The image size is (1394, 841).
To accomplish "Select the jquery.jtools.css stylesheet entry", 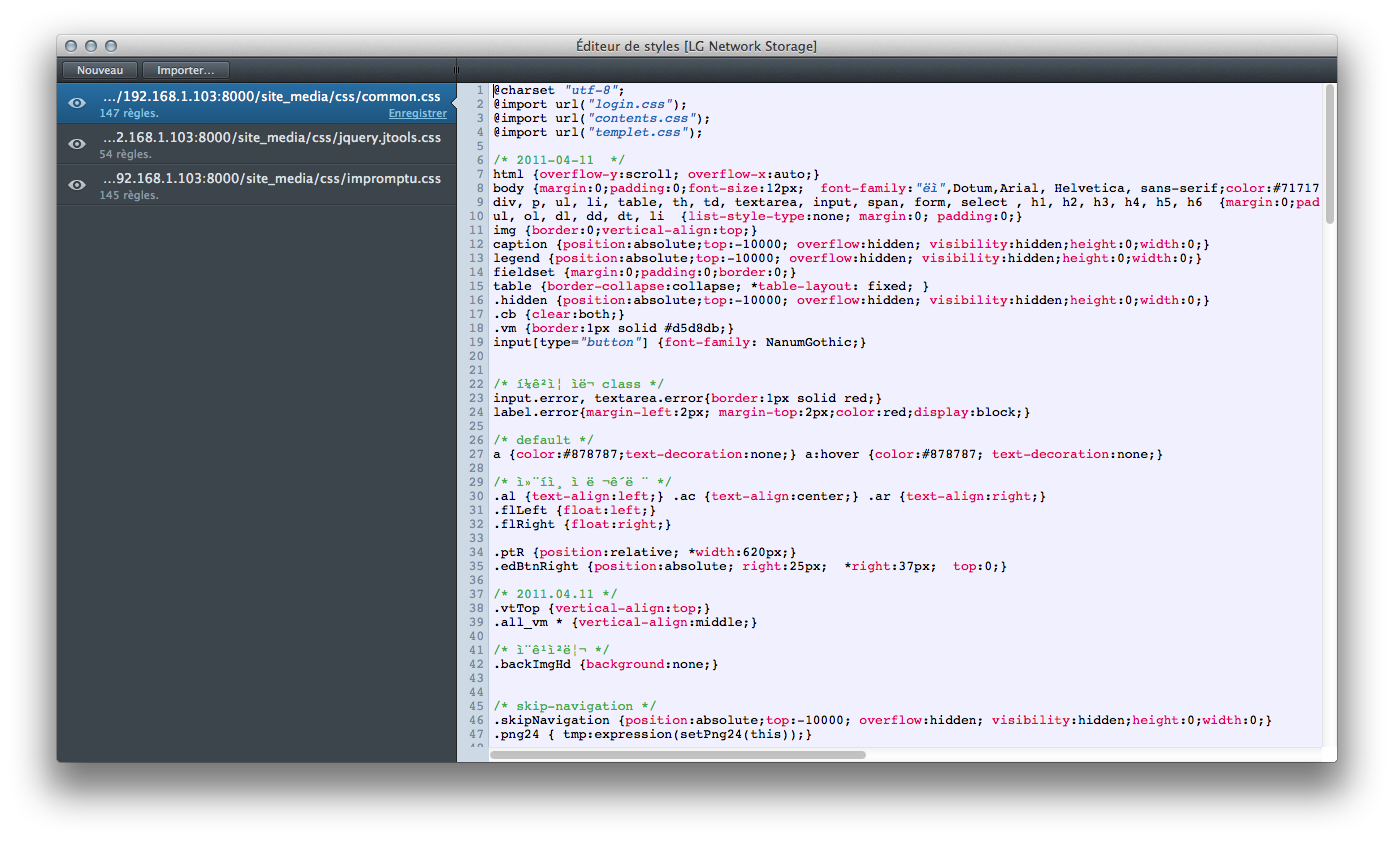I will tap(257, 144).
